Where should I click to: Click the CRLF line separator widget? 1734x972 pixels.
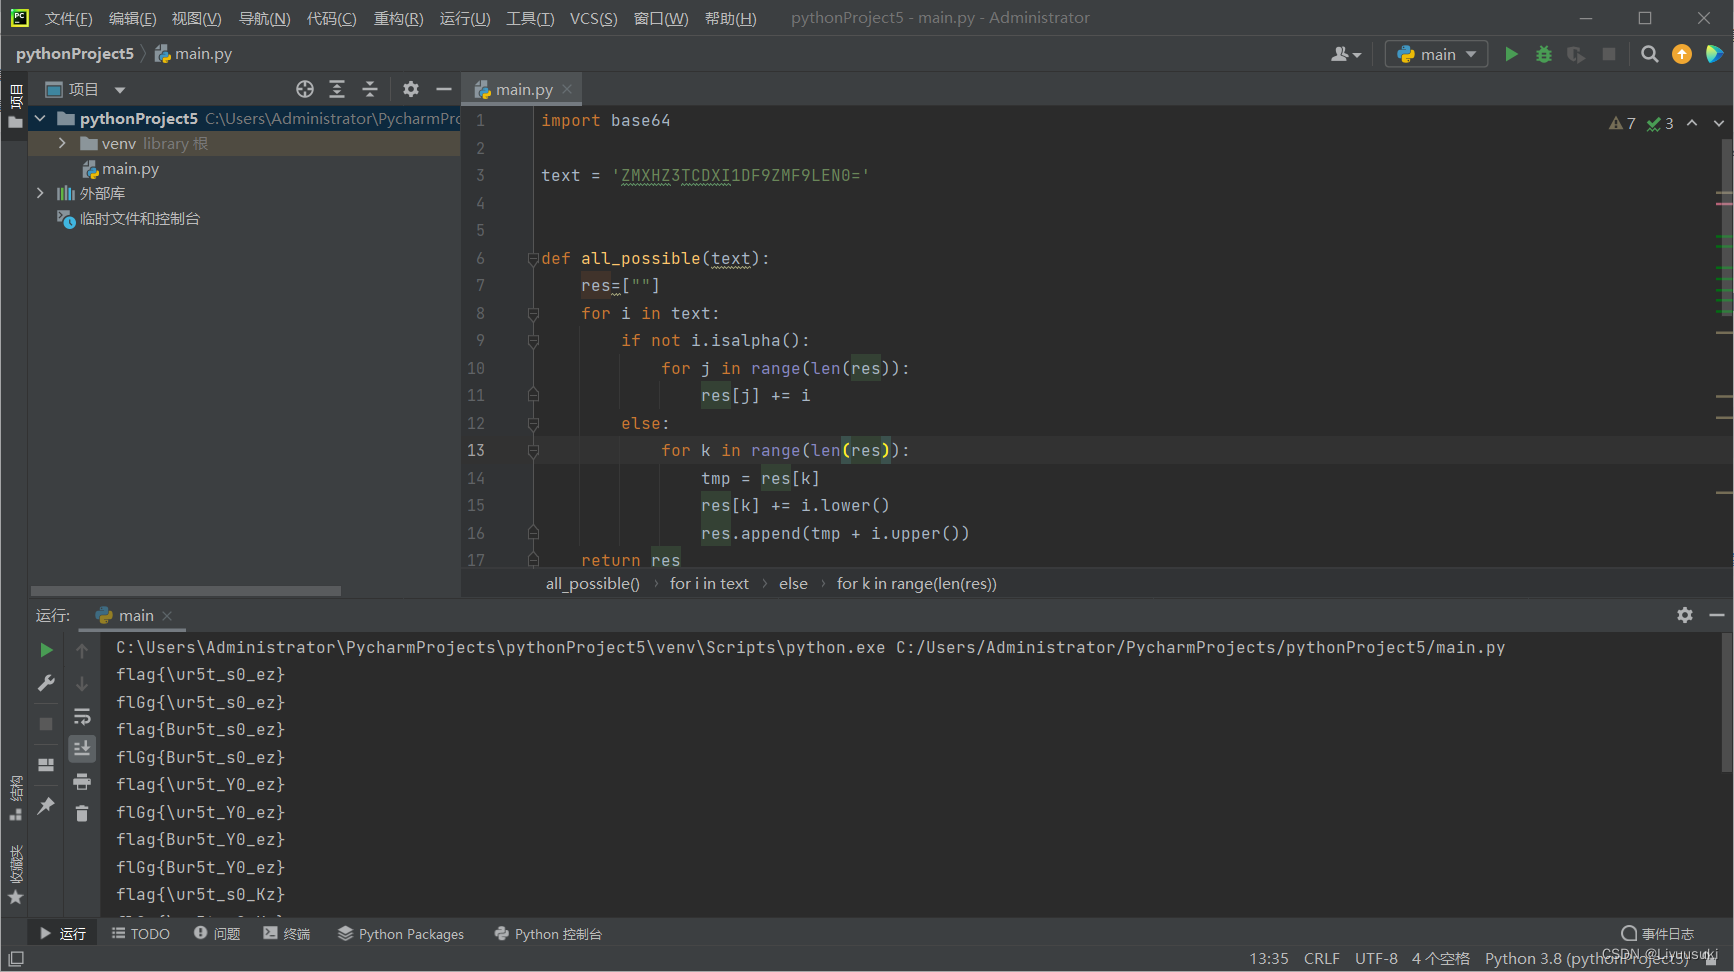point(1321,959)
